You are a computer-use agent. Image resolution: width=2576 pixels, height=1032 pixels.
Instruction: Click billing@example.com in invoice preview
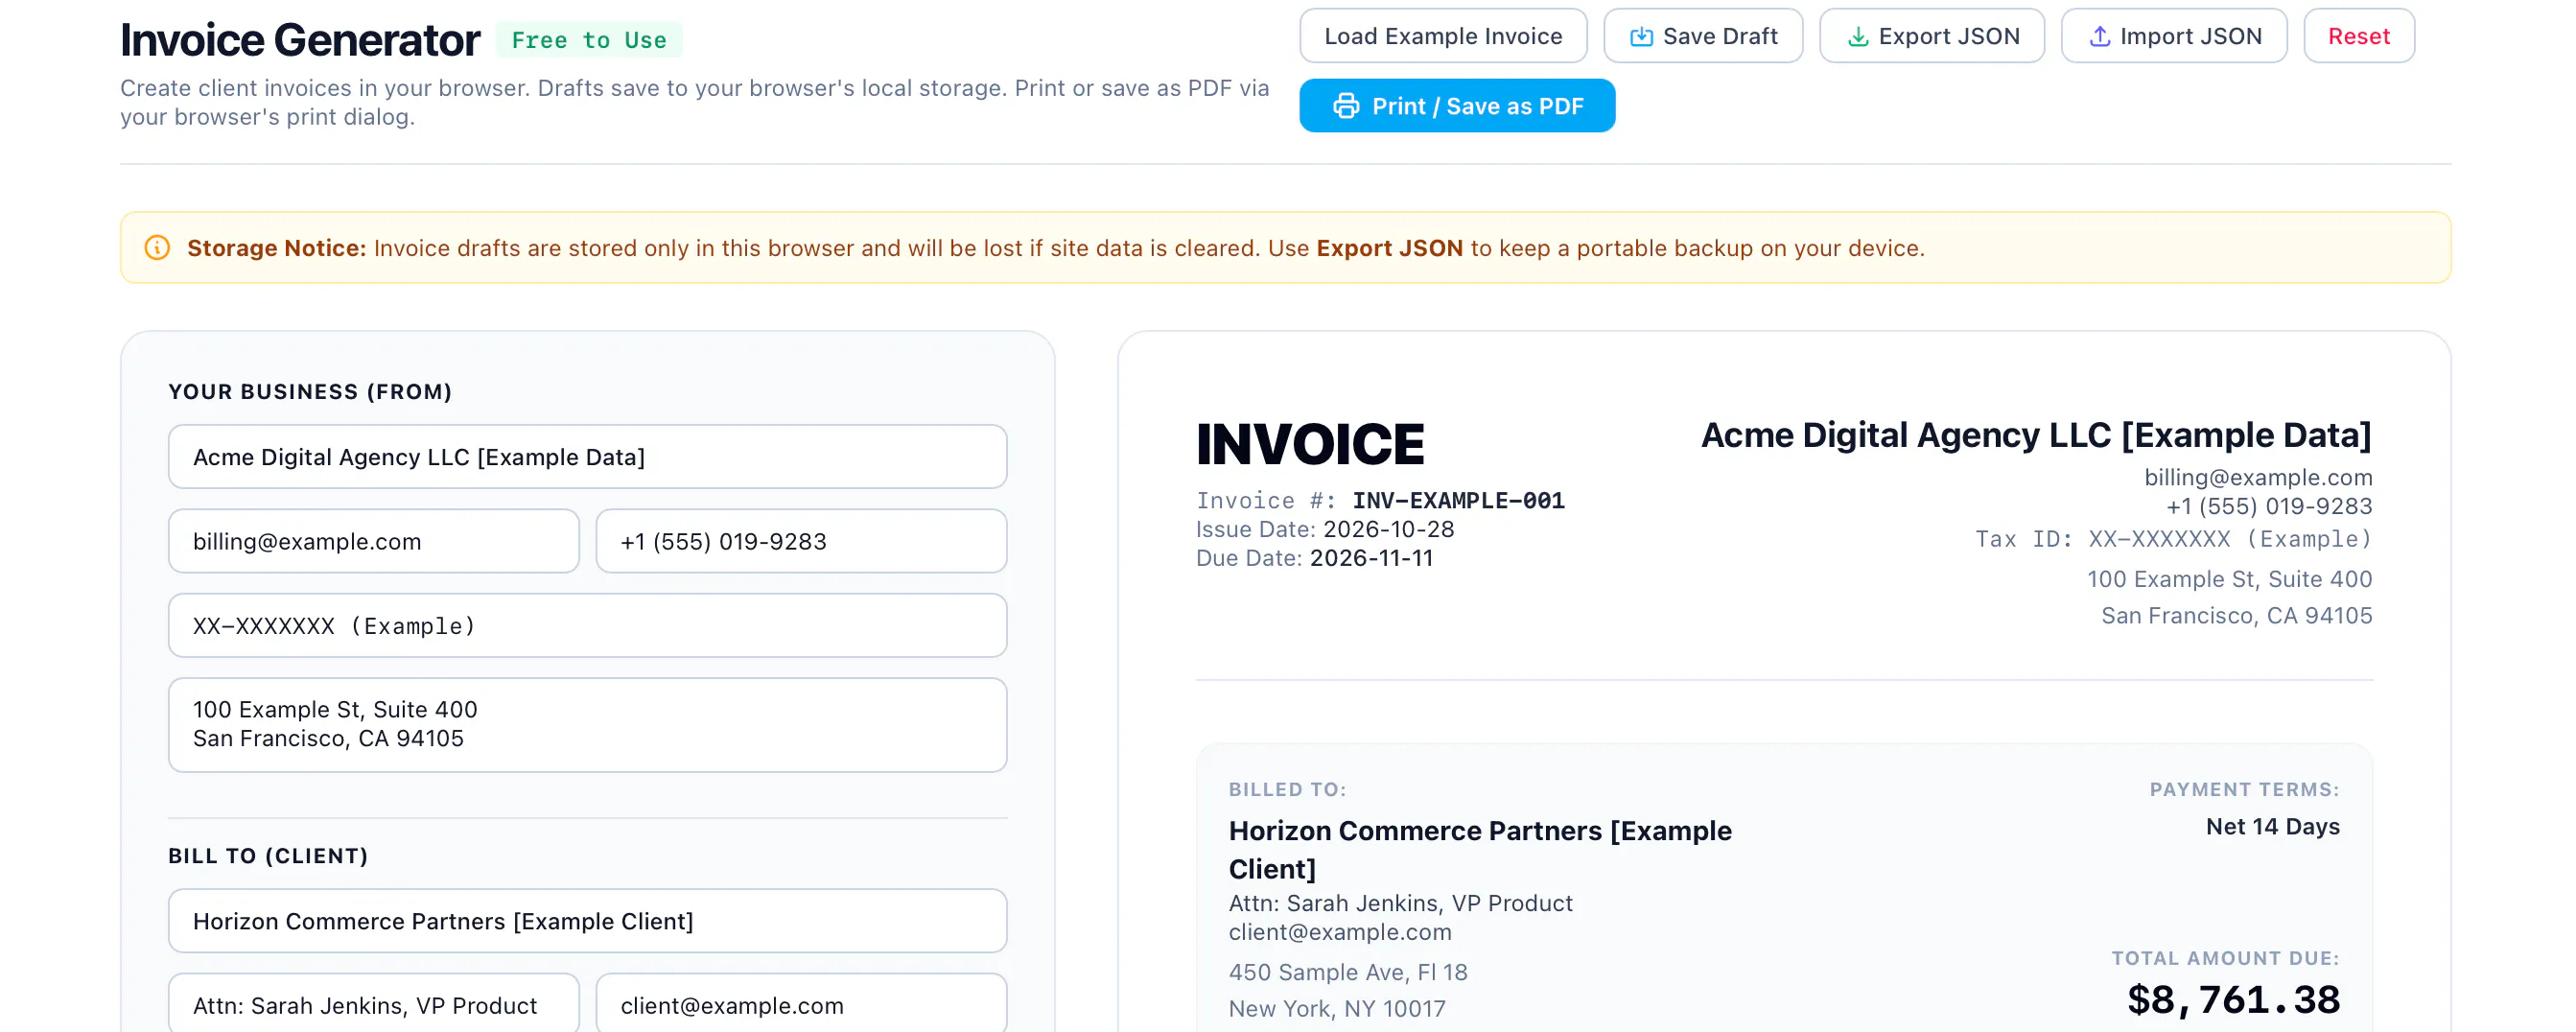tap(2257, 478)
